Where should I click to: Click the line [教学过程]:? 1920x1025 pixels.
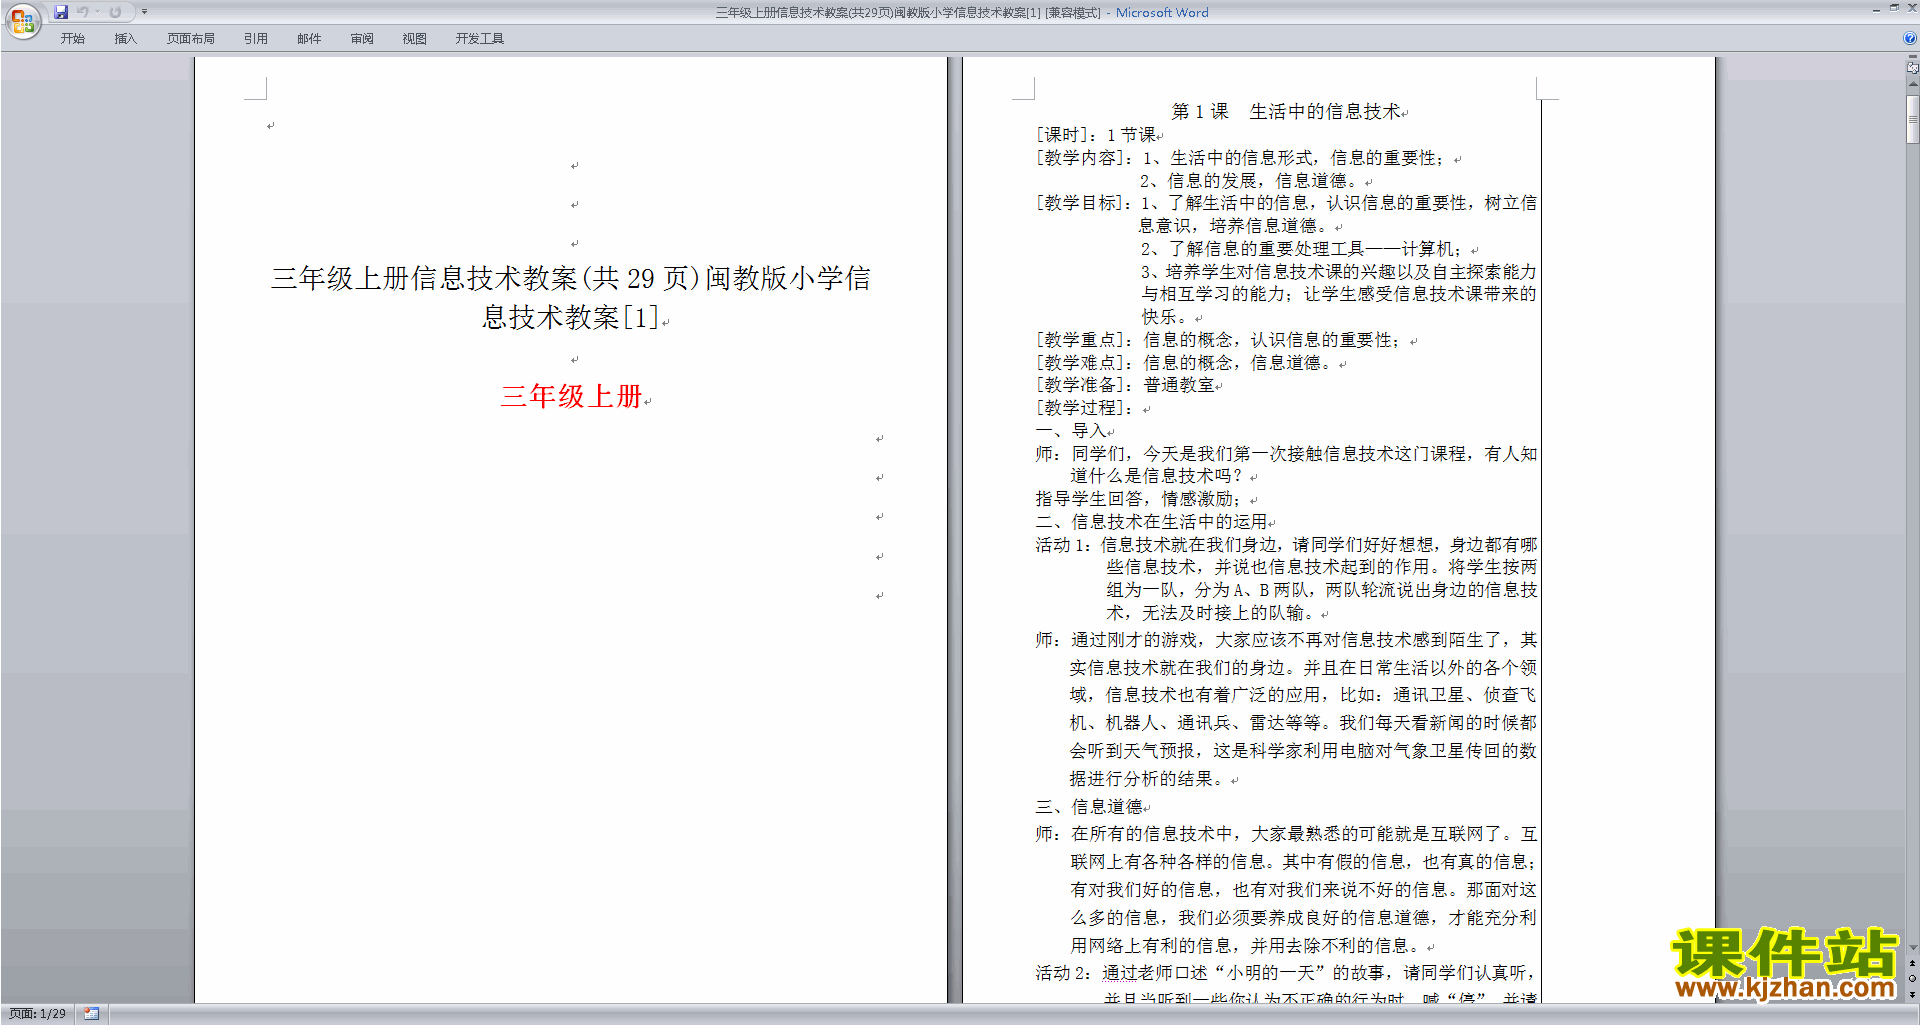click(1085, 408)
